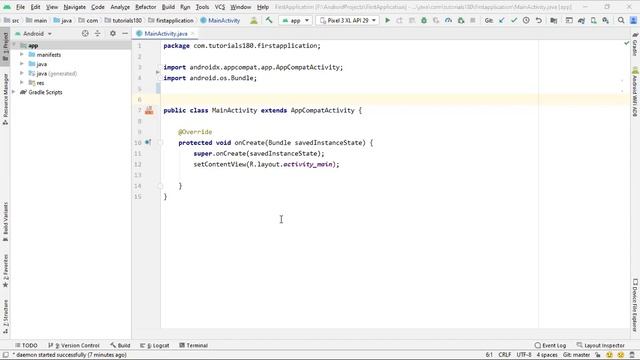Click the MainActivity breadcrumb in navigation bar
This screenshot has width=640, height=360.
pos(220,20)
